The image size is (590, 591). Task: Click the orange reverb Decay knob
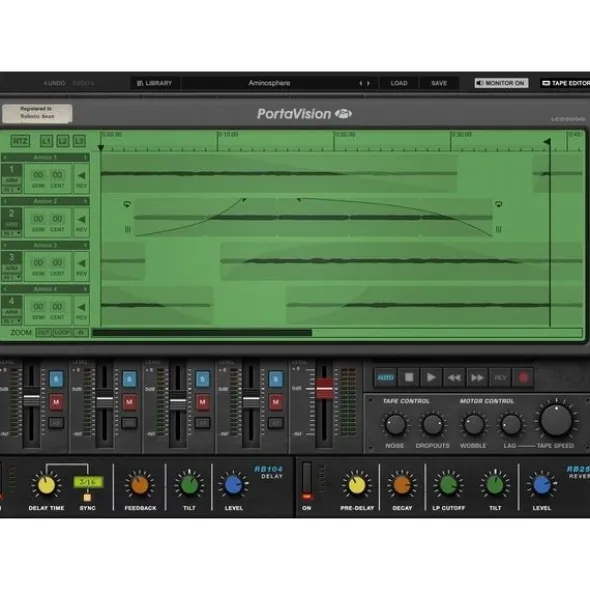coord(402,485)
